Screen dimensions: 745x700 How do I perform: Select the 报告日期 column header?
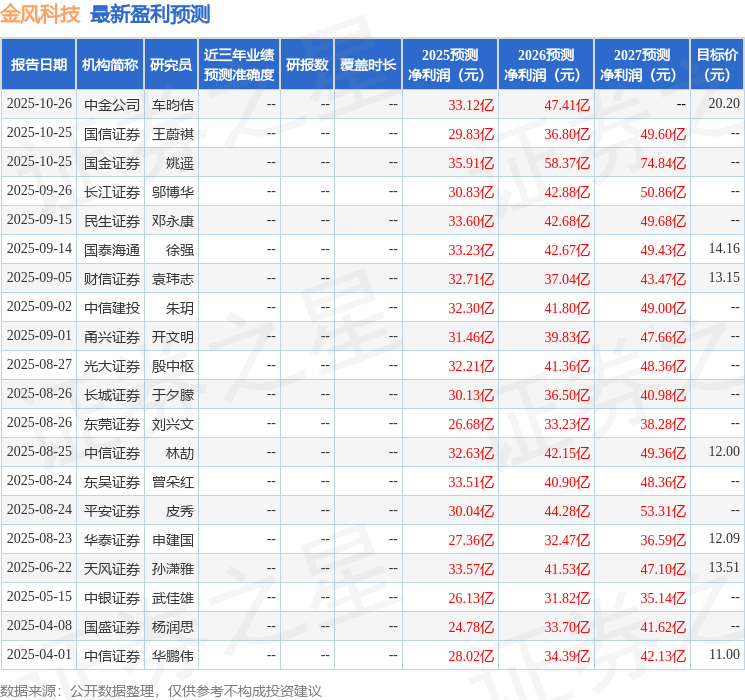click(39, 65)
